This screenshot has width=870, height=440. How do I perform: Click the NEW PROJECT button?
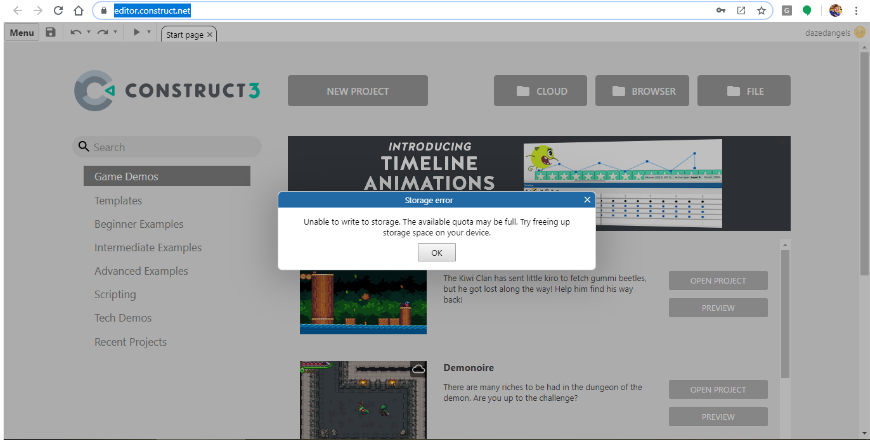(358, 91)
